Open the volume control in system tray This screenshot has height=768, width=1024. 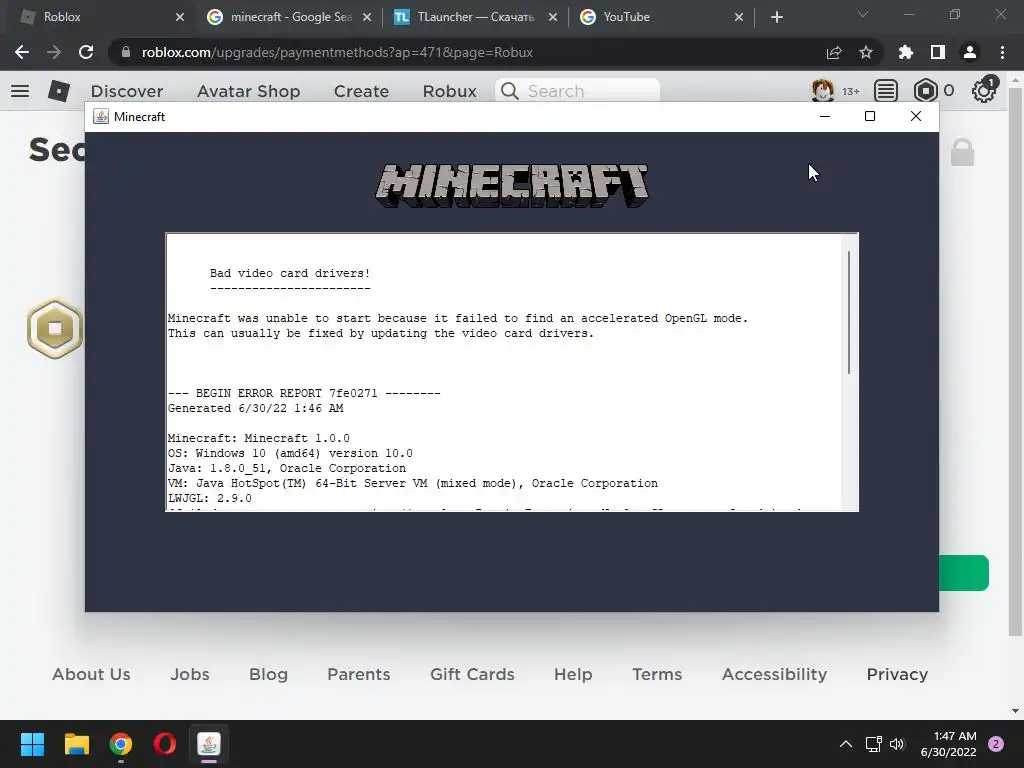pos(897,744)
